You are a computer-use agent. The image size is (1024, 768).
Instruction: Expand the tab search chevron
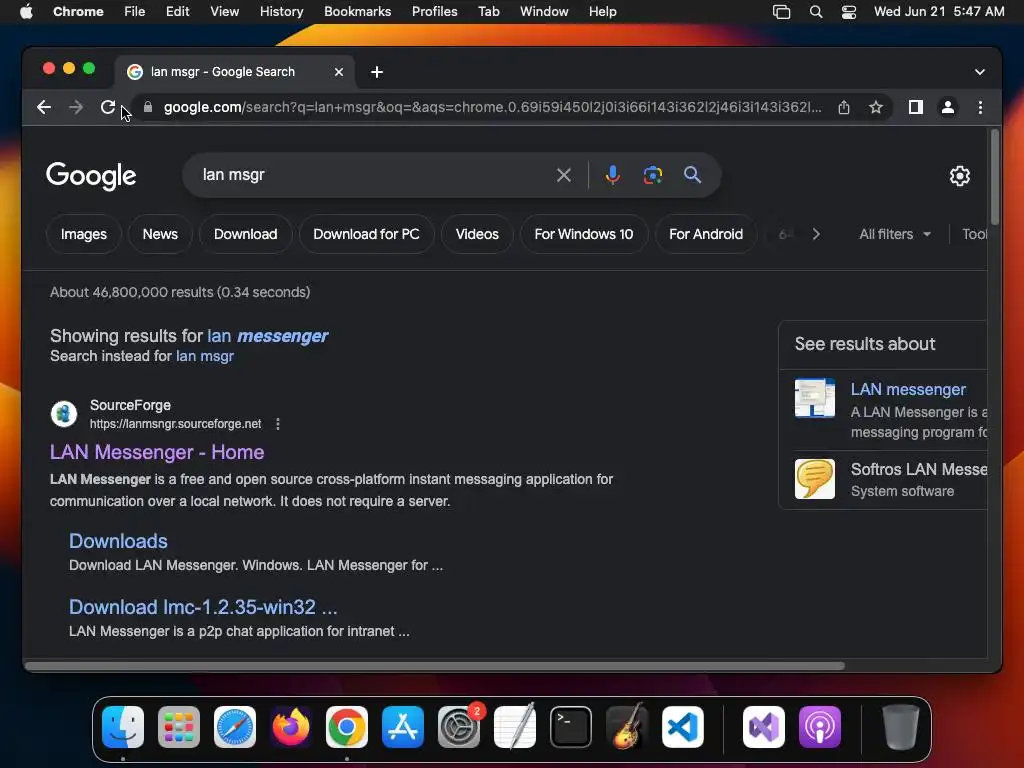[x=979, y=72]
